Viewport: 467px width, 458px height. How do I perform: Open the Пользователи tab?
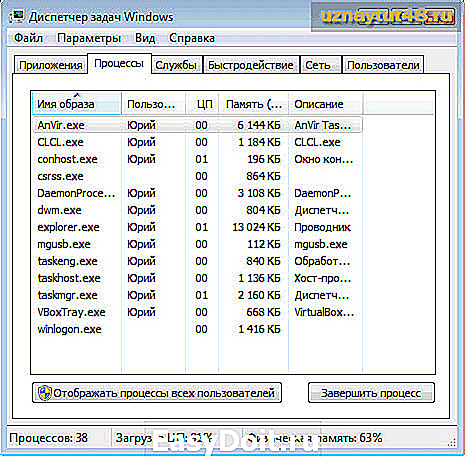[x=383, y=65]
